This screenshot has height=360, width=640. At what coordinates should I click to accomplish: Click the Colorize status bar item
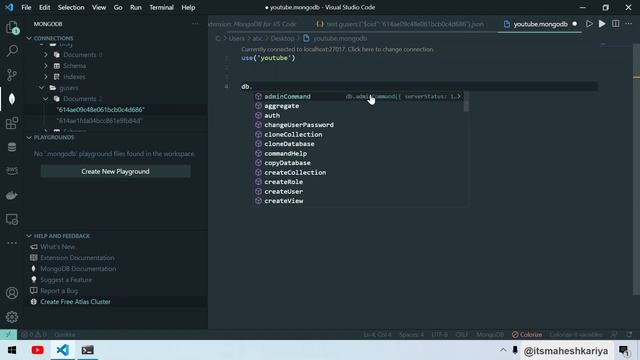coord(527,334)
